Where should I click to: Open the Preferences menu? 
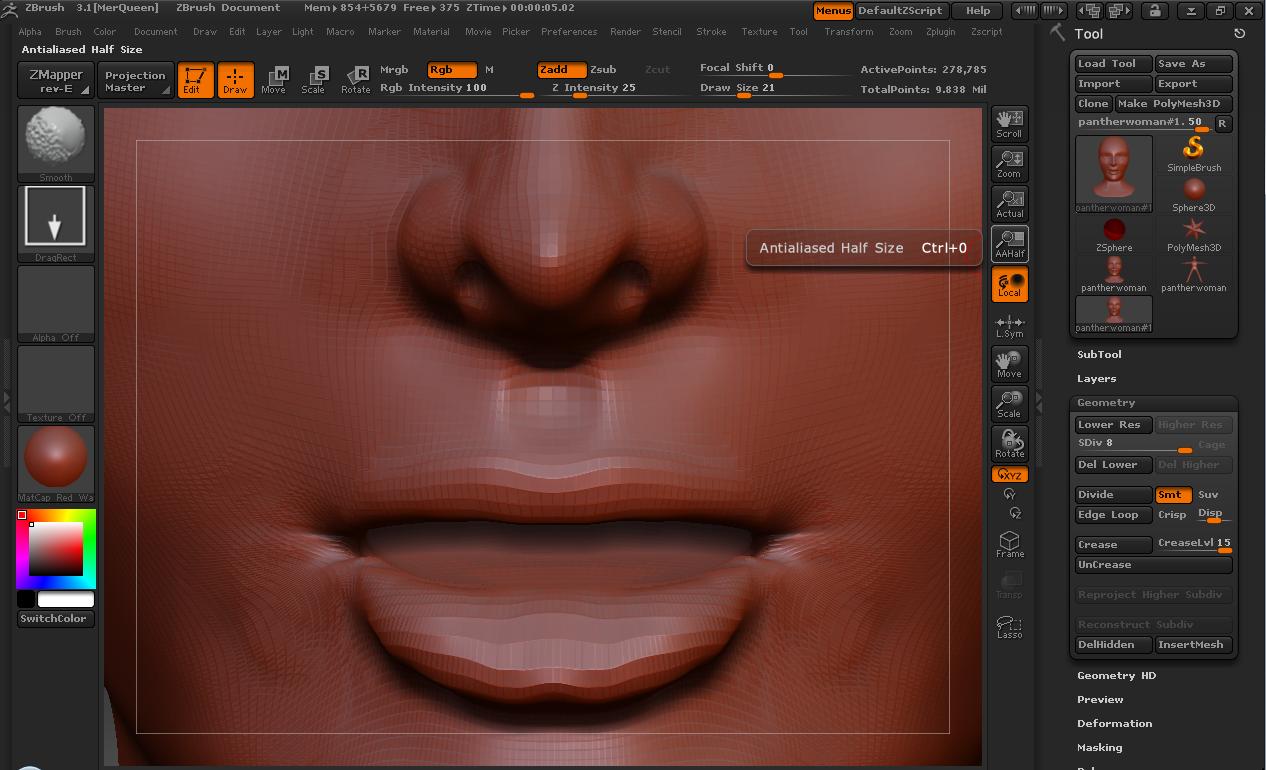(569, 31)
